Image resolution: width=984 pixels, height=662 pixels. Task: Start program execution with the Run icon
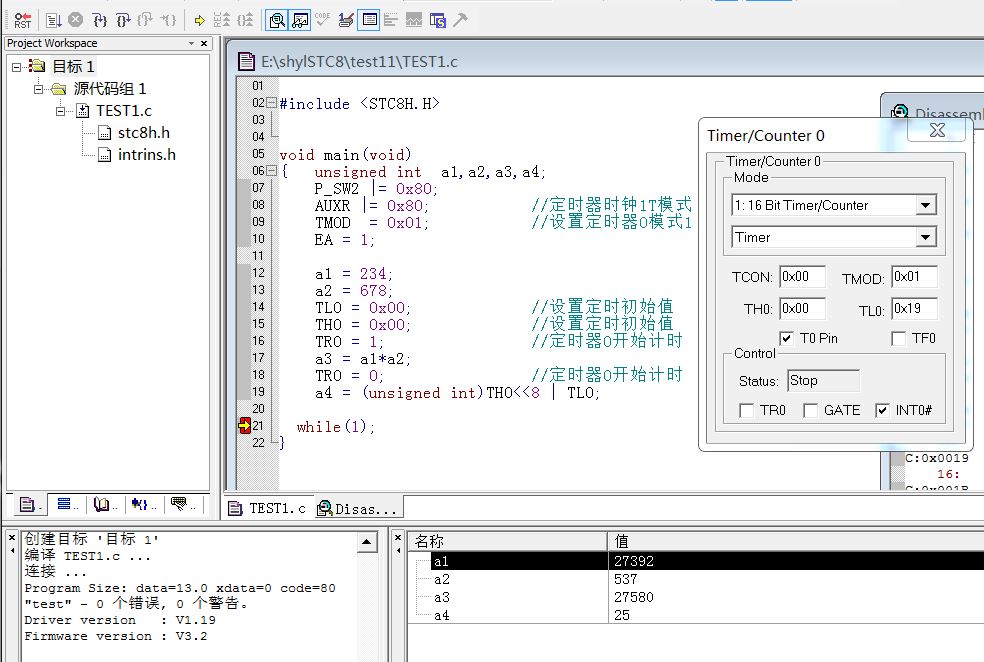click(x=53, y=20)
